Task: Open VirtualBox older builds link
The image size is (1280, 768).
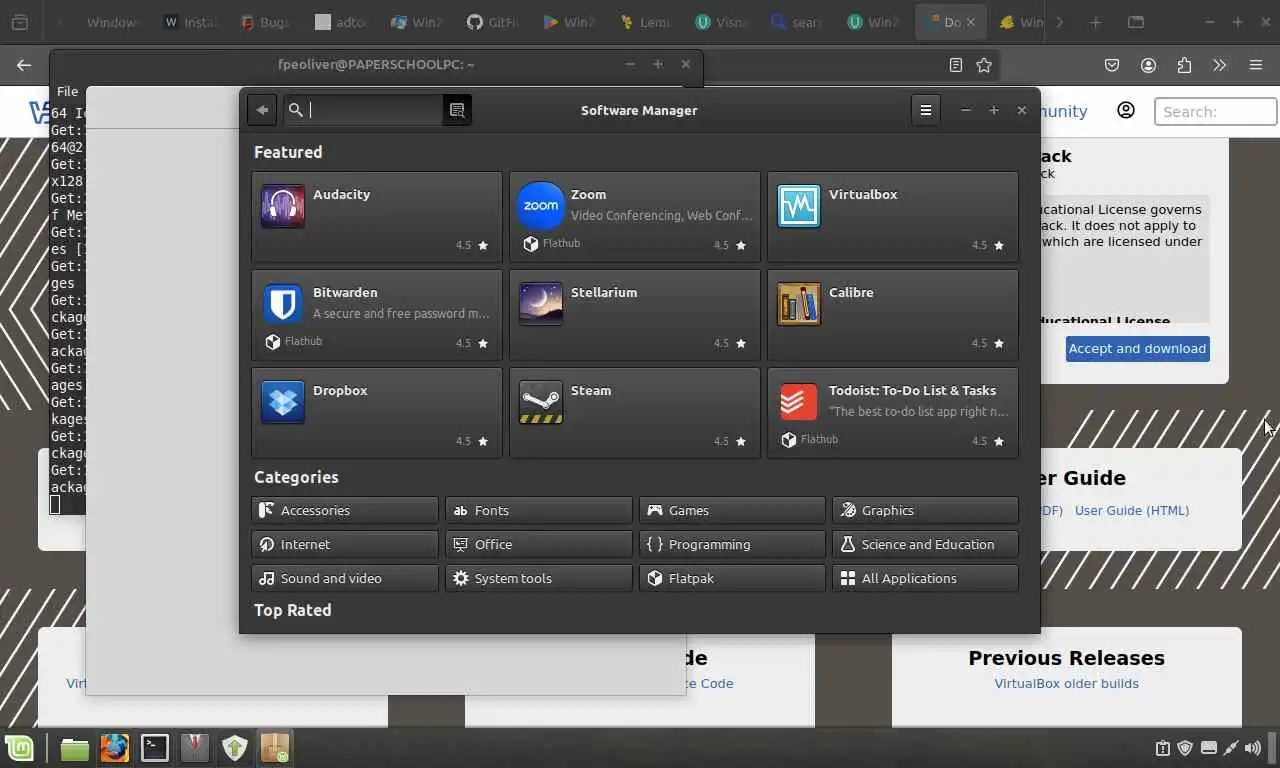Action: click(x=1066, y=683)
